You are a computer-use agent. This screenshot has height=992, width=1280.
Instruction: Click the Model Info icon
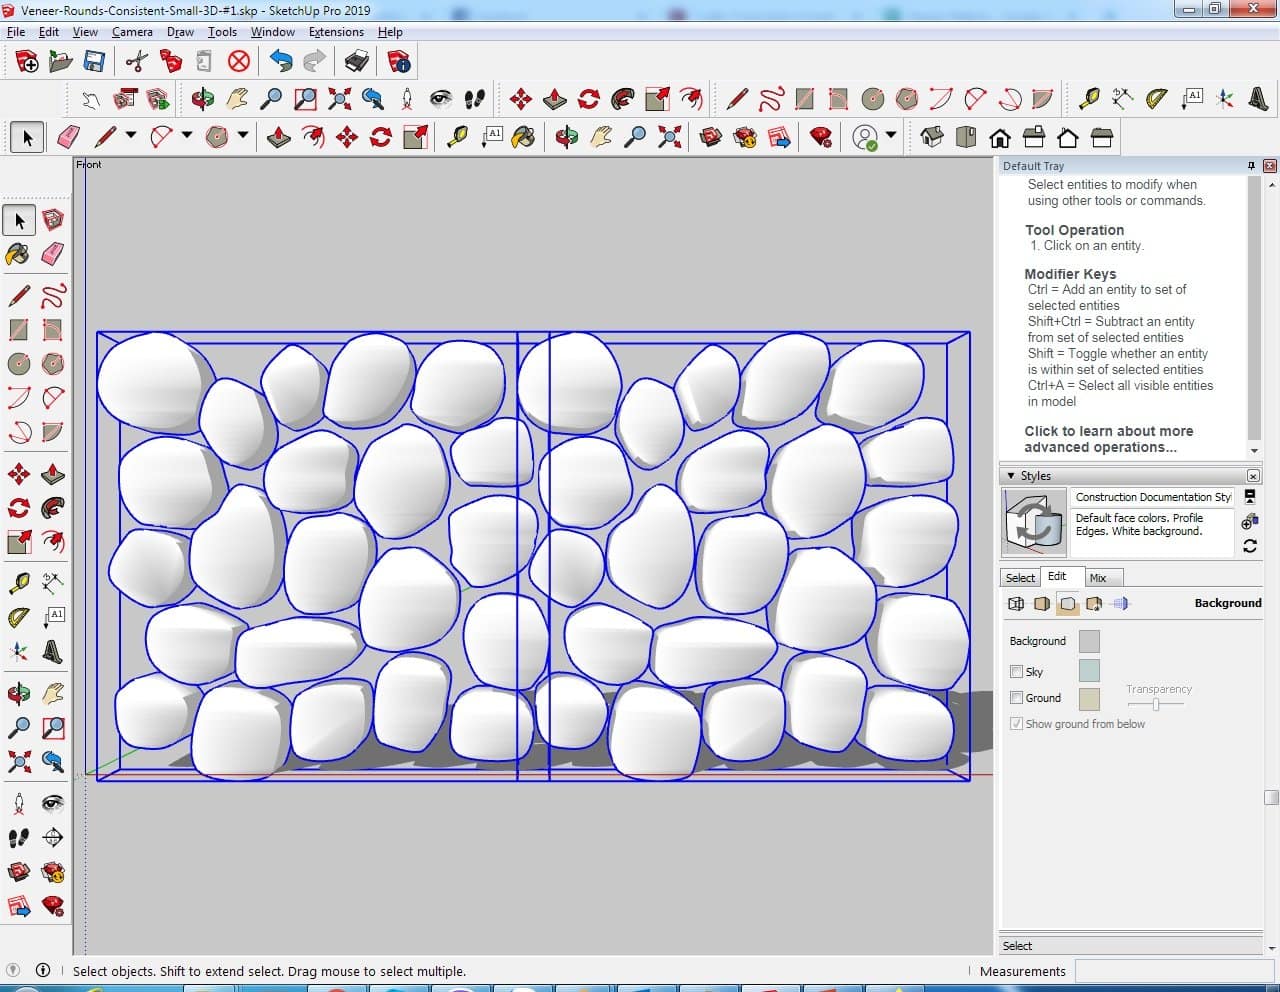pos(399,62)
